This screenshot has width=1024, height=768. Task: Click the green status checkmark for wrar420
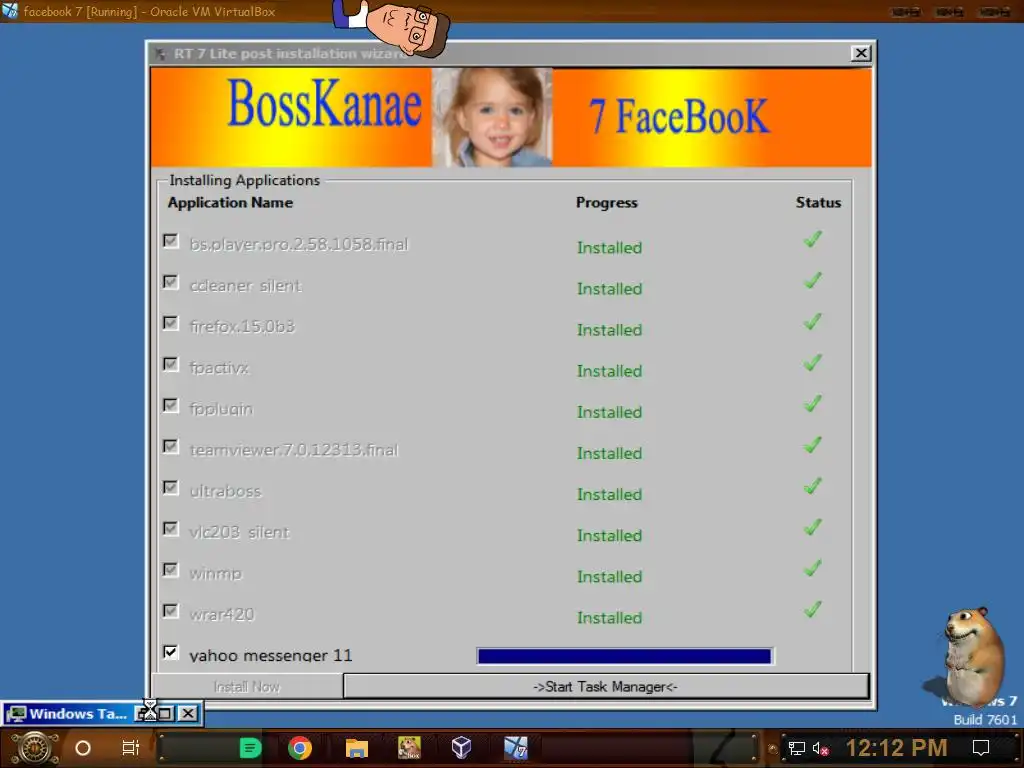[812, 609]
